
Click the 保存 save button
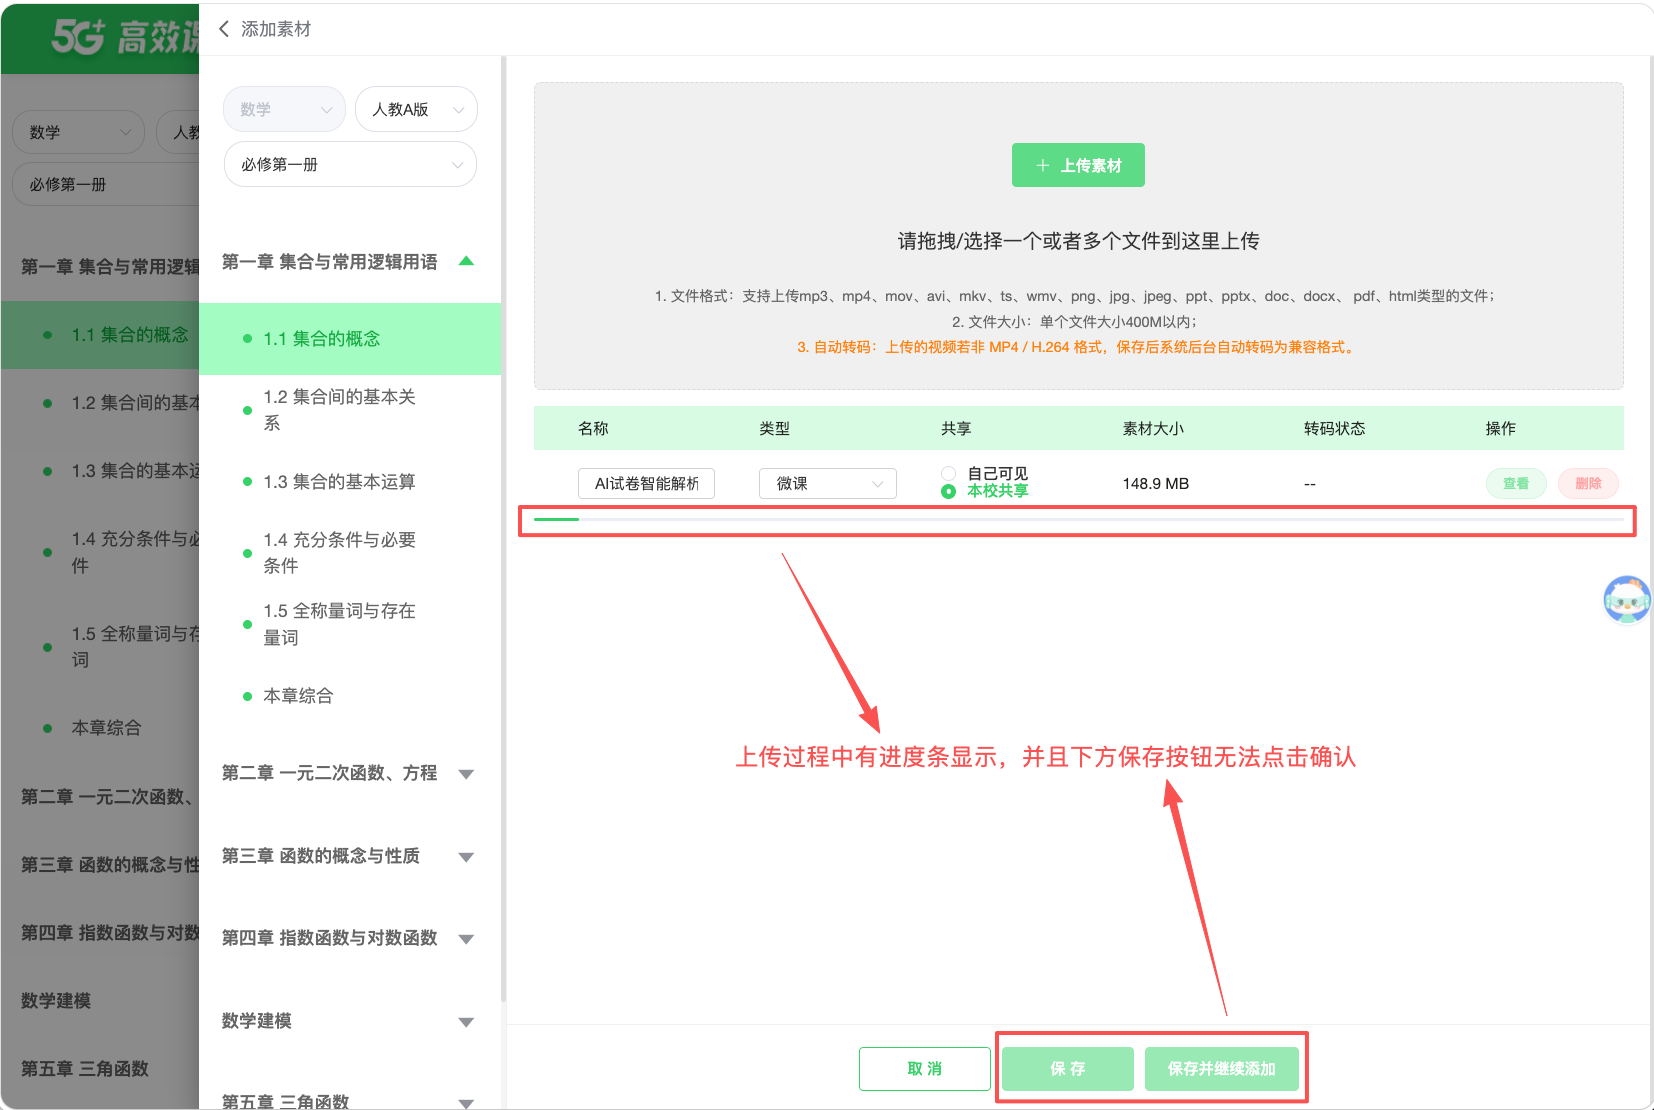(x=1068, y=1068)
